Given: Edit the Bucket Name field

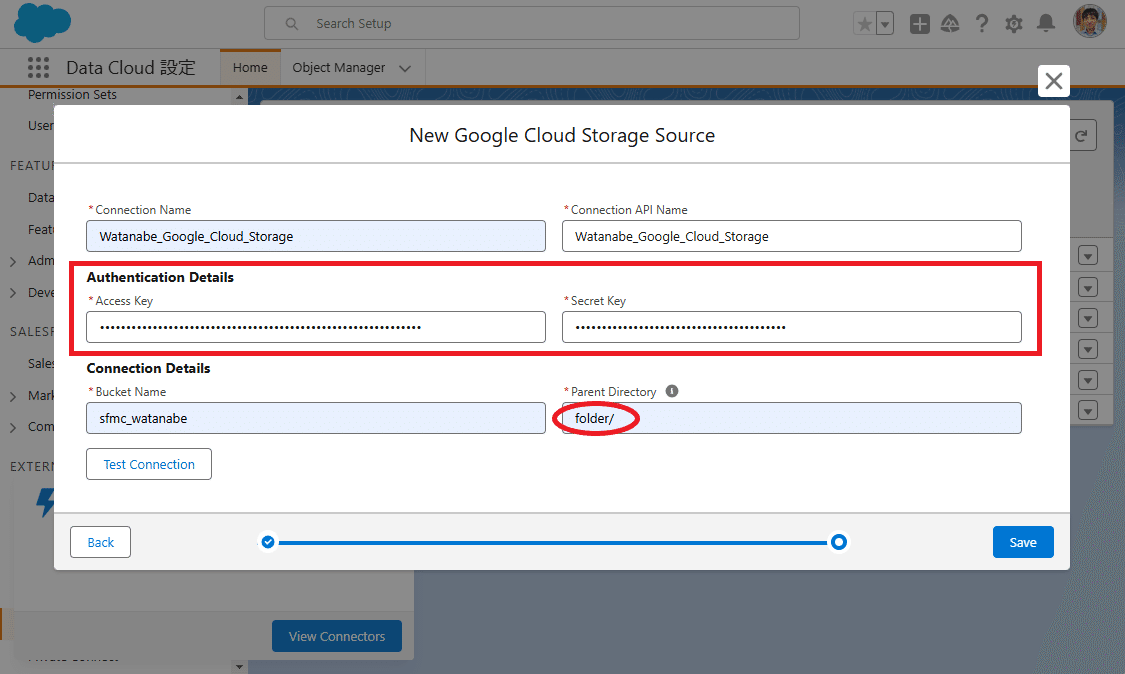Looking at the screenshot, I should [x=316, y=418].
